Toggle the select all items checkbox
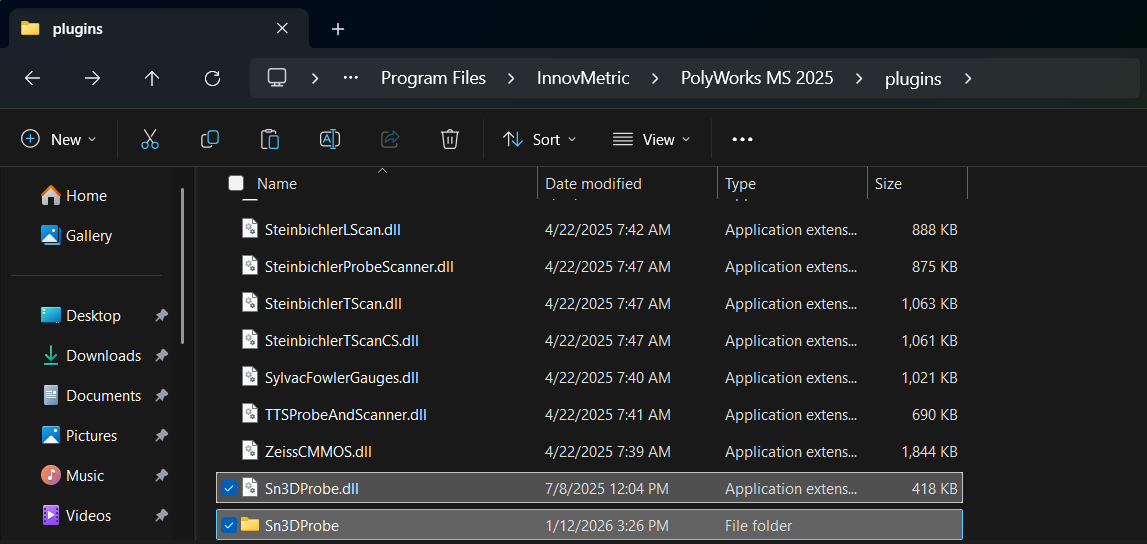 pyautogui.click(x=236, y=183)
